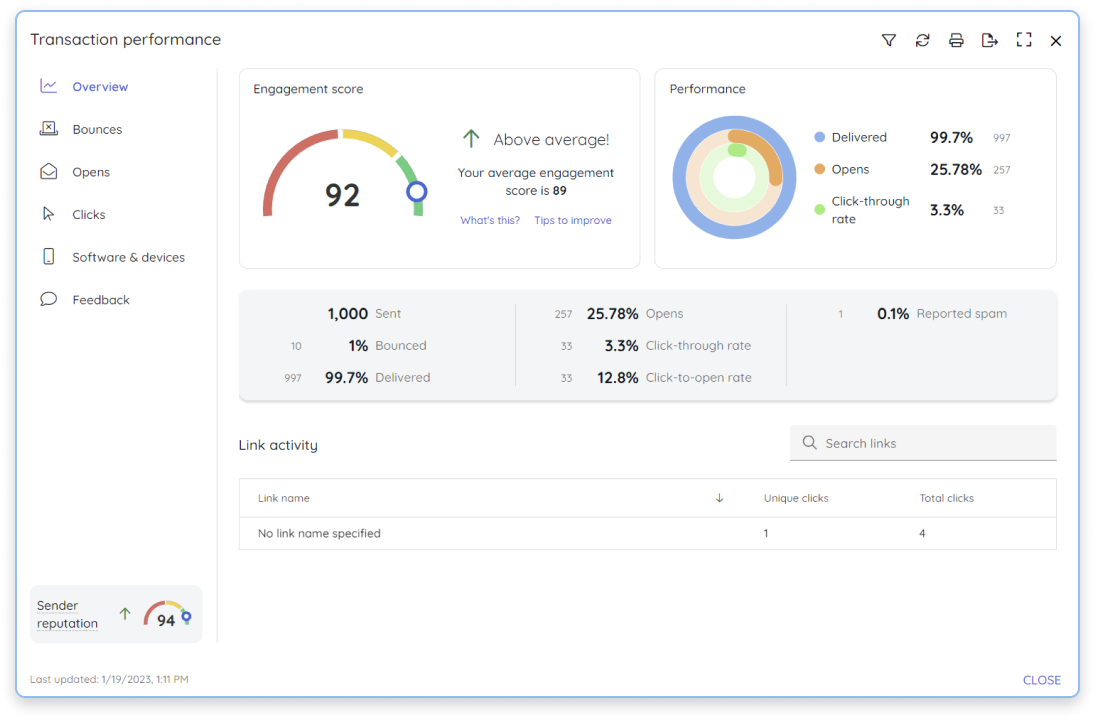View the Feedback section
This screenshot has height=720, width=1096.
101,300
